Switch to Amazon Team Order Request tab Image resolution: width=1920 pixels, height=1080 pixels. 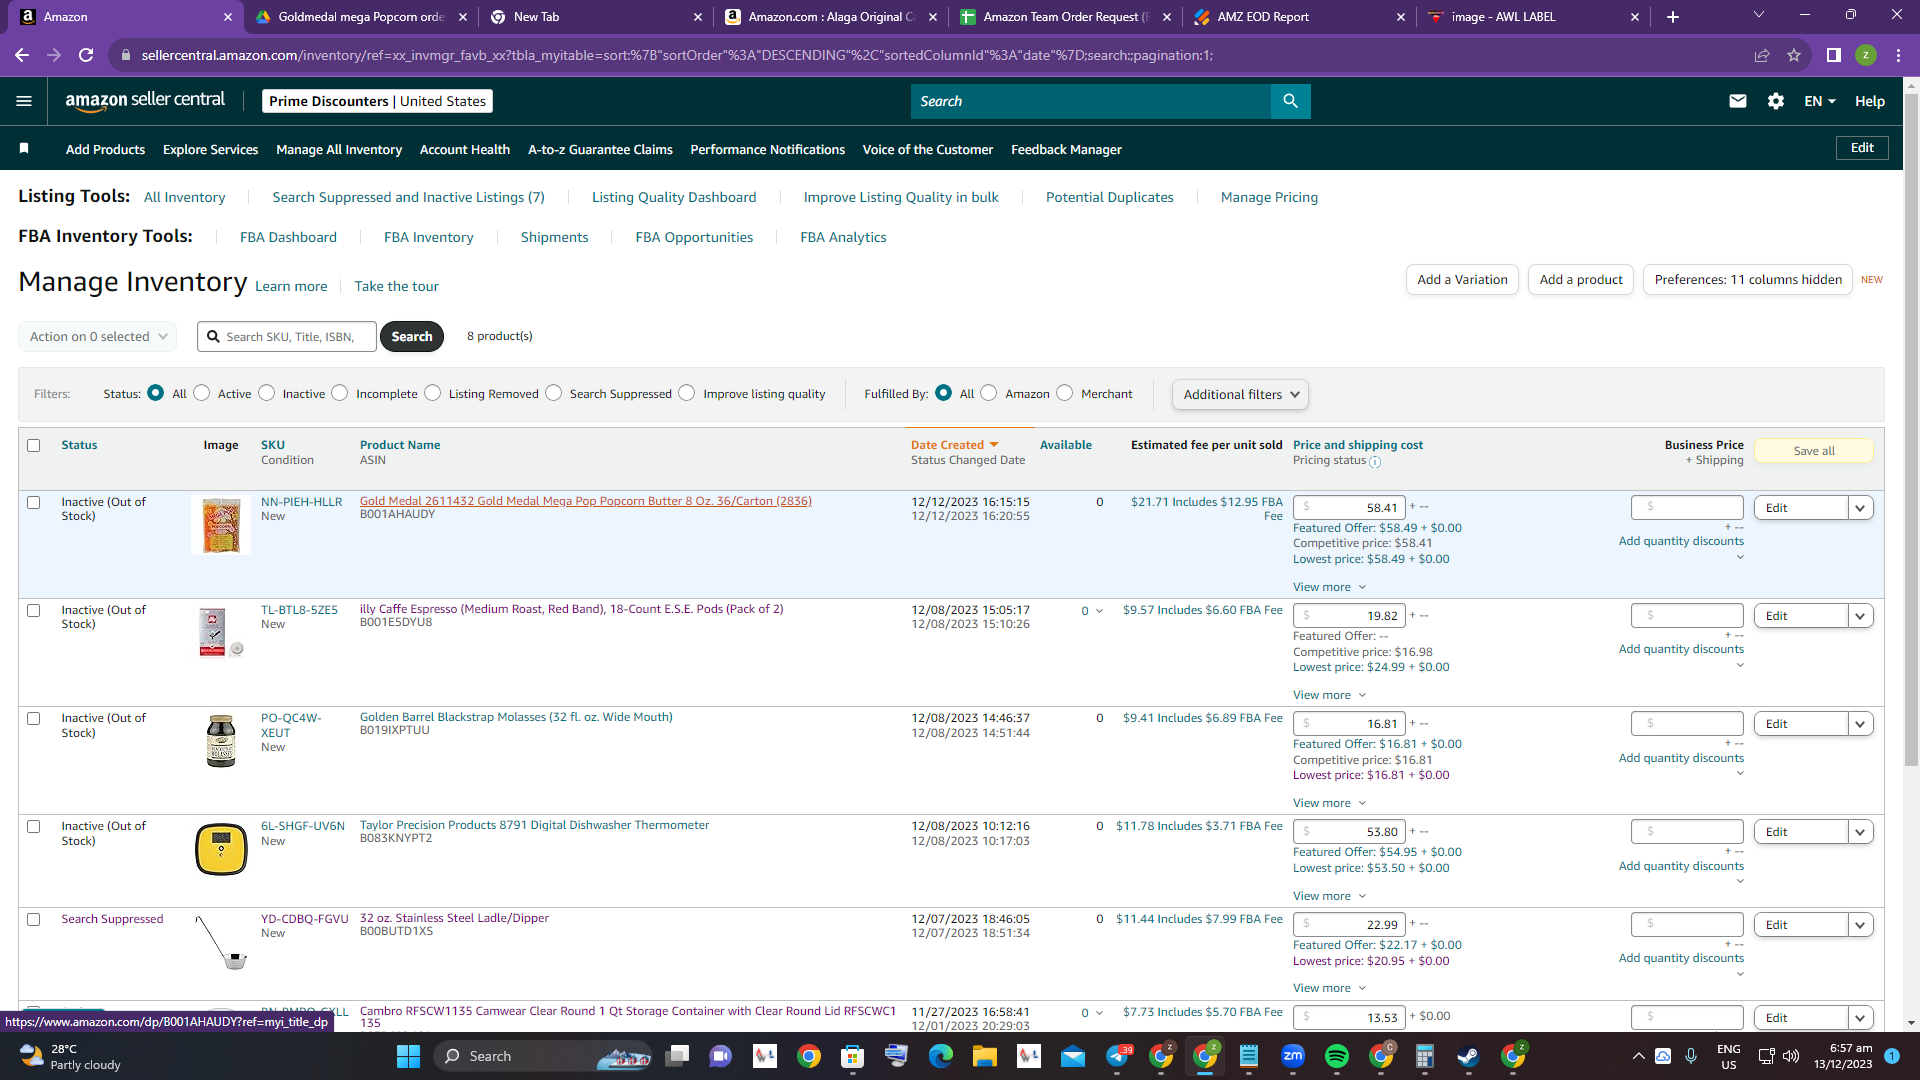[1064, 17]
